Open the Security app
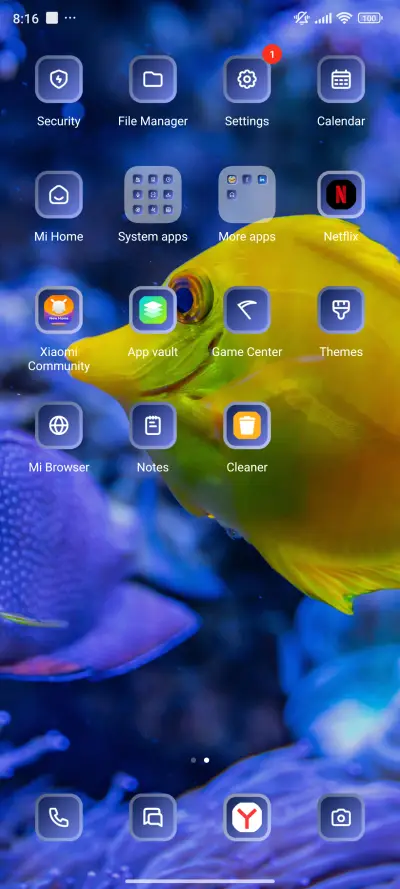The image size is (400, 889). click(59, 79)
